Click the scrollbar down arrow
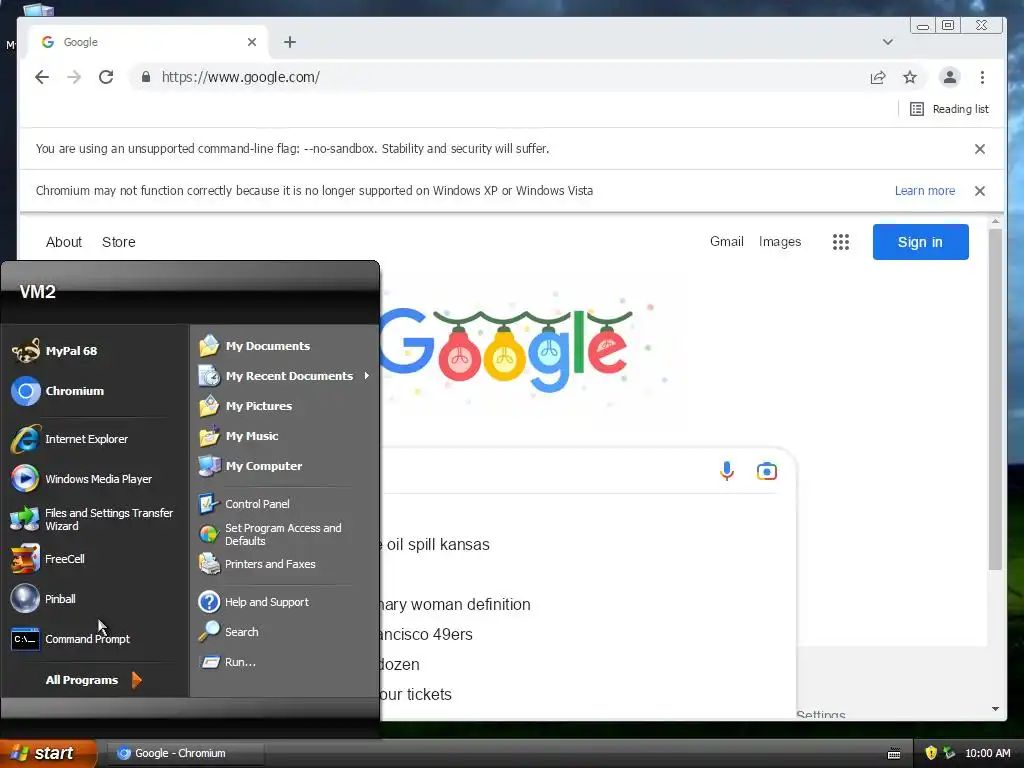This screenshot has width=1024, height=768. [x=995, y=709]
